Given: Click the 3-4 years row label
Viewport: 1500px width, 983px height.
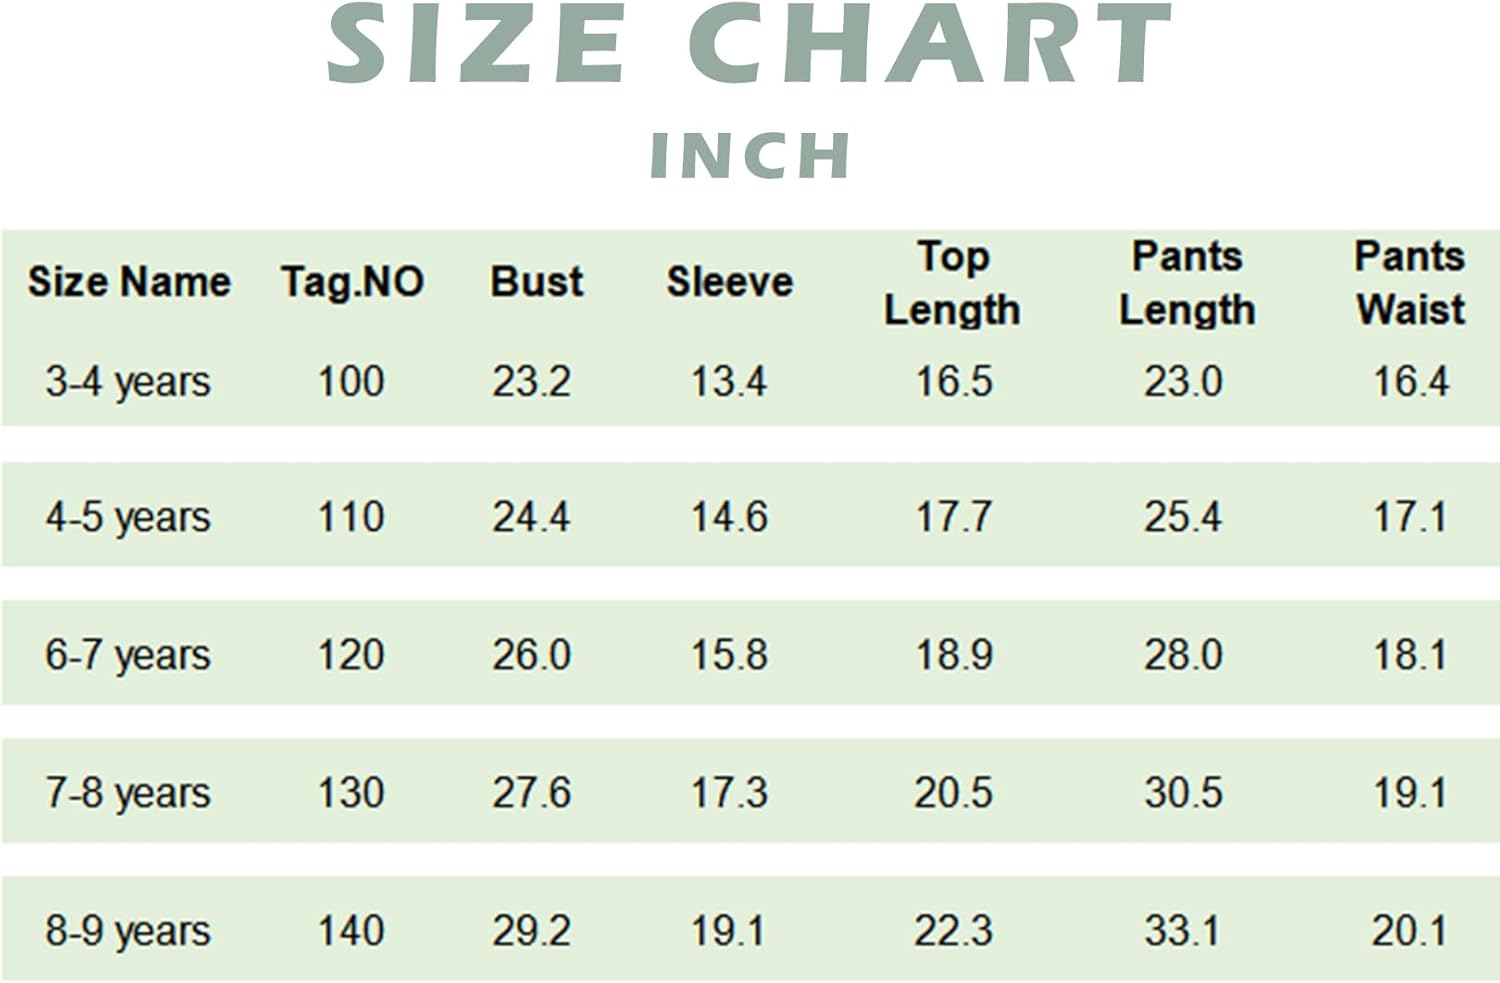Looking at the screenshot, I should (x=128, y=382).
